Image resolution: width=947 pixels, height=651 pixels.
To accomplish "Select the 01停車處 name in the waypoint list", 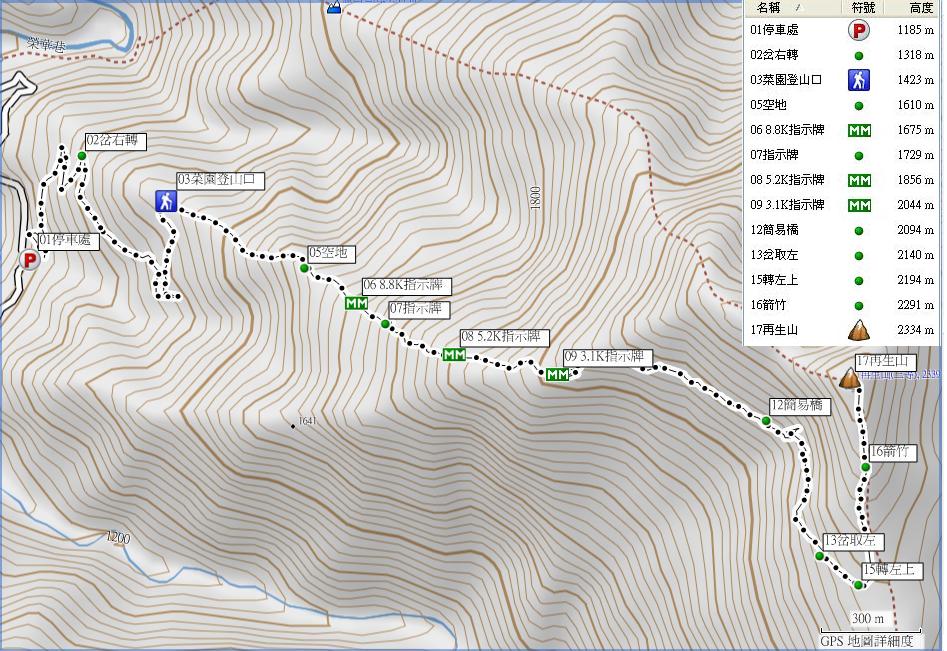I will click(x=774, y=30).
